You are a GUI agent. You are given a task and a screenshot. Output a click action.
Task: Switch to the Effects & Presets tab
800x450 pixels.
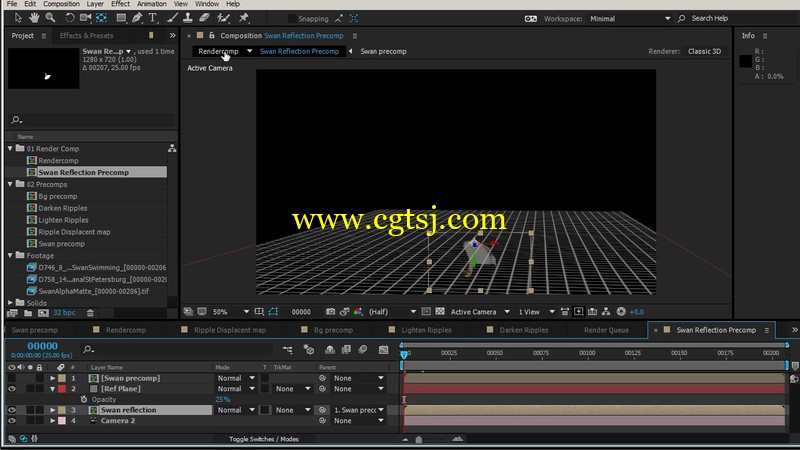click(86, 35)
